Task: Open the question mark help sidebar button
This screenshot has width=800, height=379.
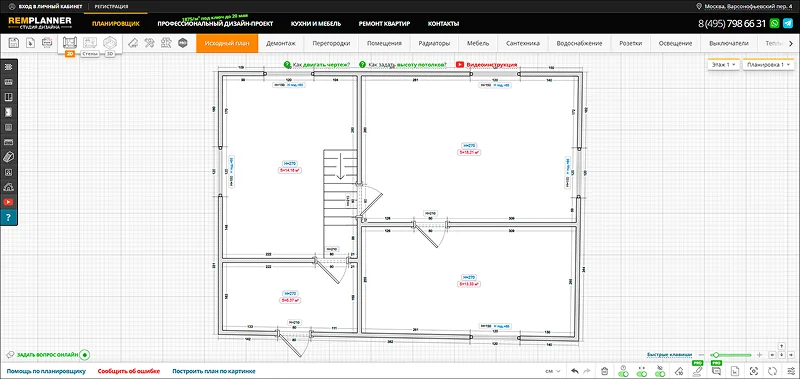Action: pos(9,217)
